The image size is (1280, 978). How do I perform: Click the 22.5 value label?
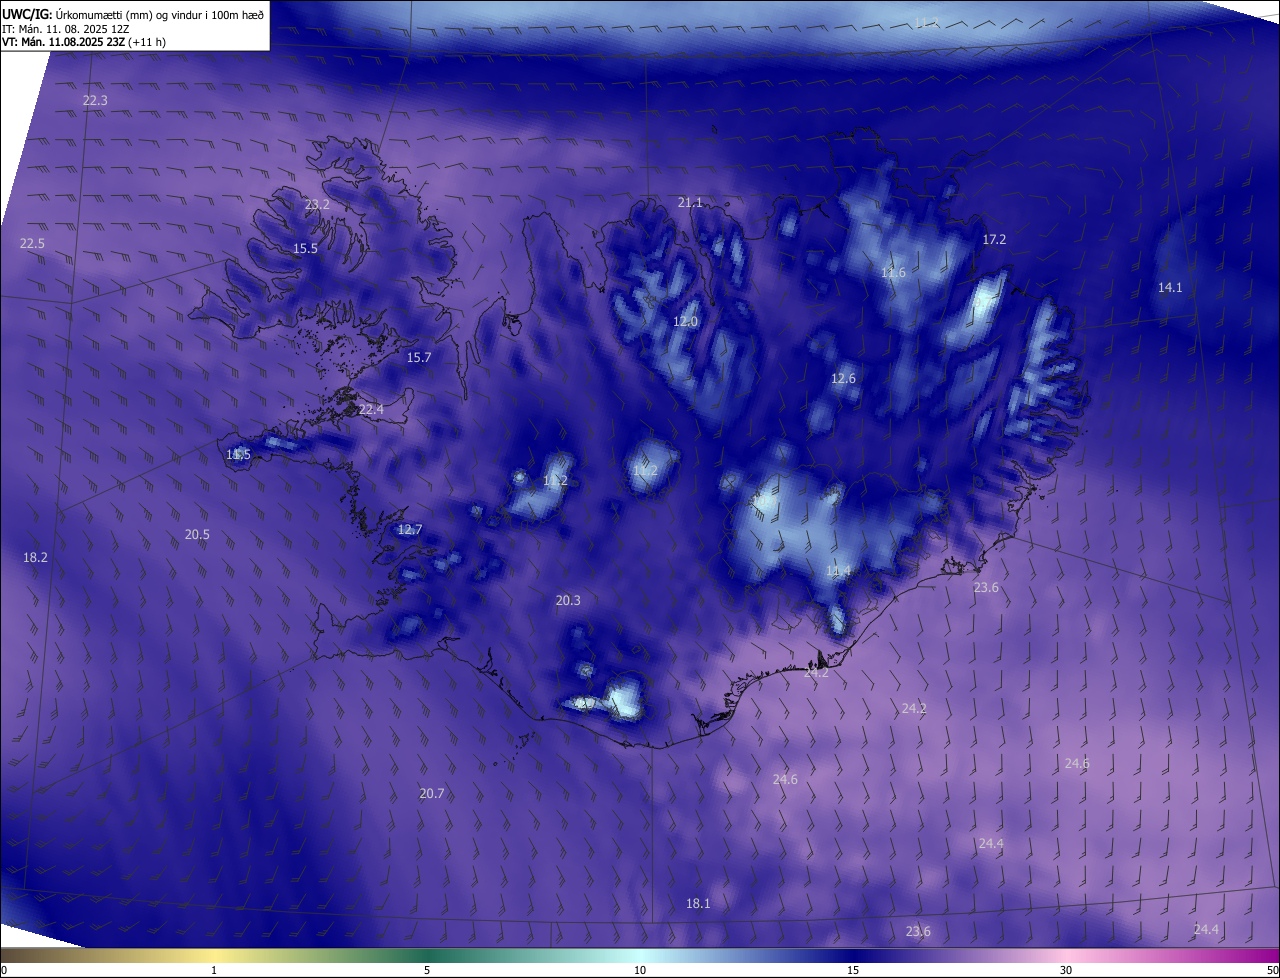point(32,244)
